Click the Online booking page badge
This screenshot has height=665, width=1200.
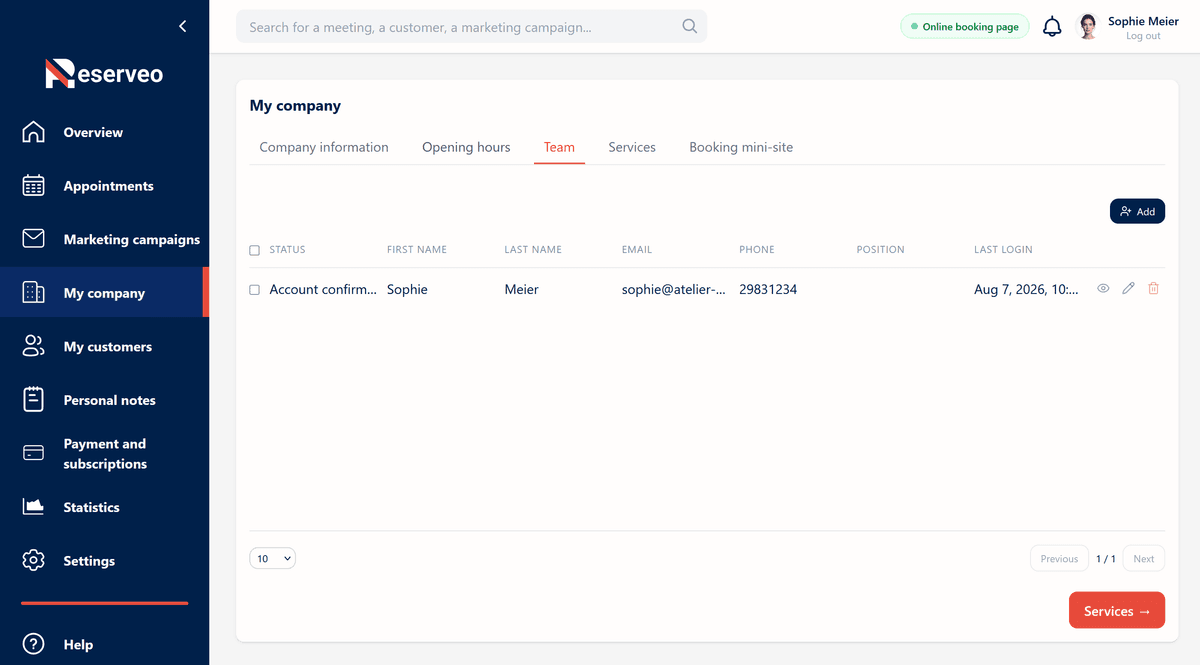tap(965, 27)
